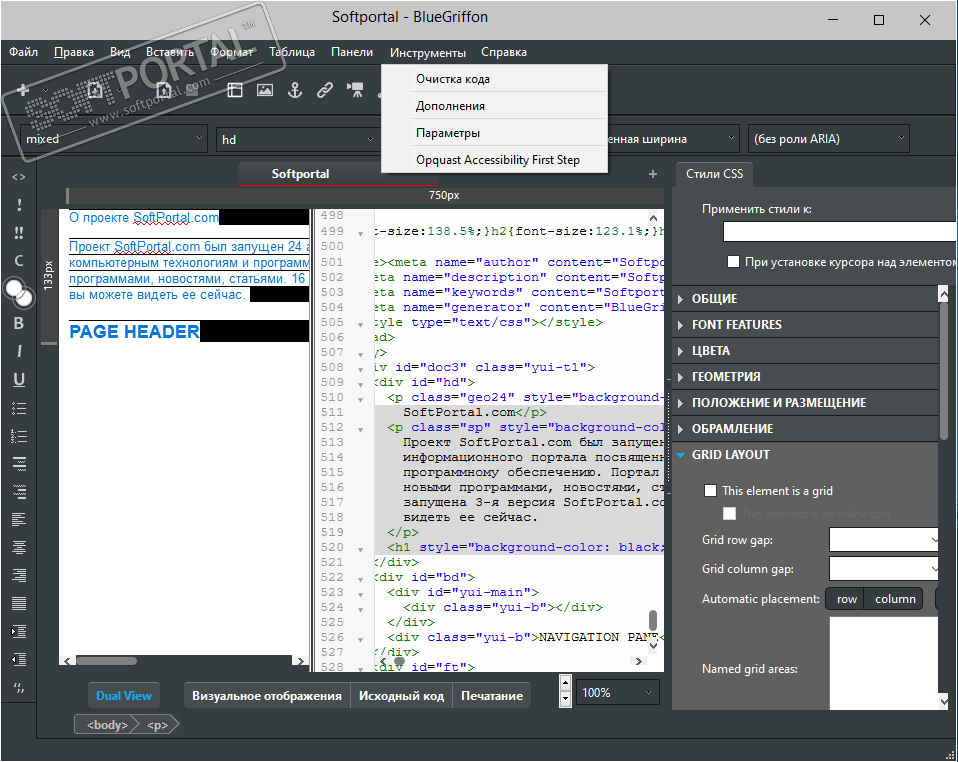Expand the ОБРАМЛЕНИЕ section
The image size is (958, 762).
[805, 428]
